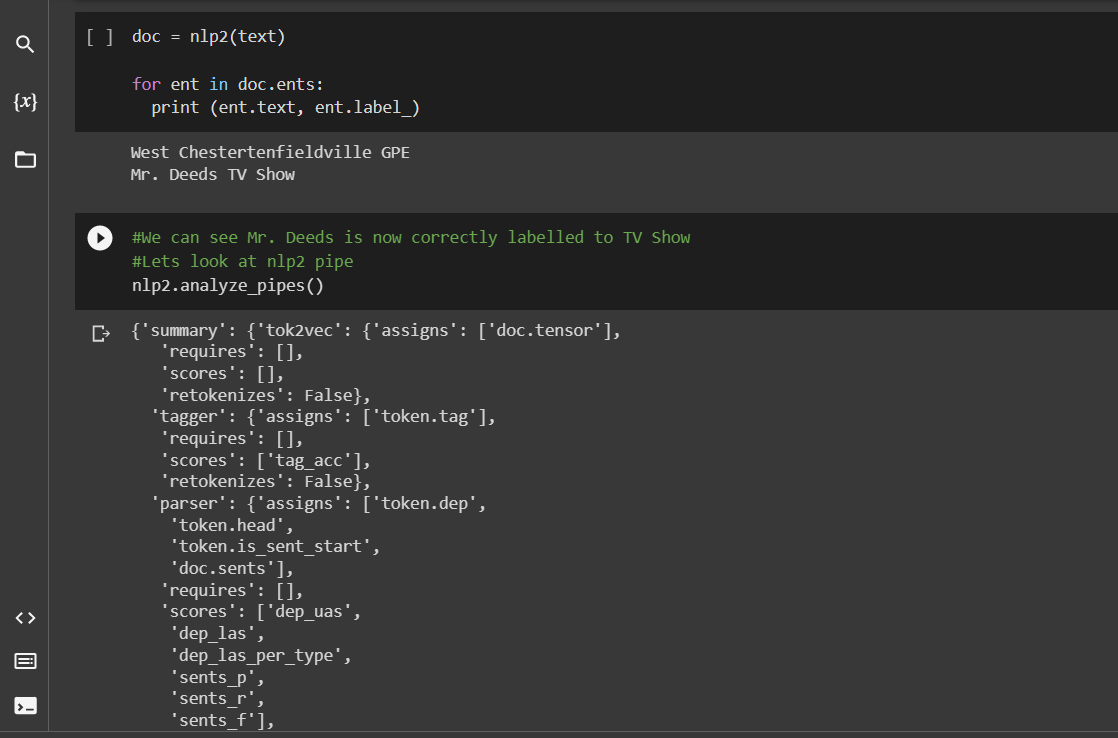Click the 'parser' assigns token.dep line
The width and height of the screenshot is (1118, 738).
[318, 503]
